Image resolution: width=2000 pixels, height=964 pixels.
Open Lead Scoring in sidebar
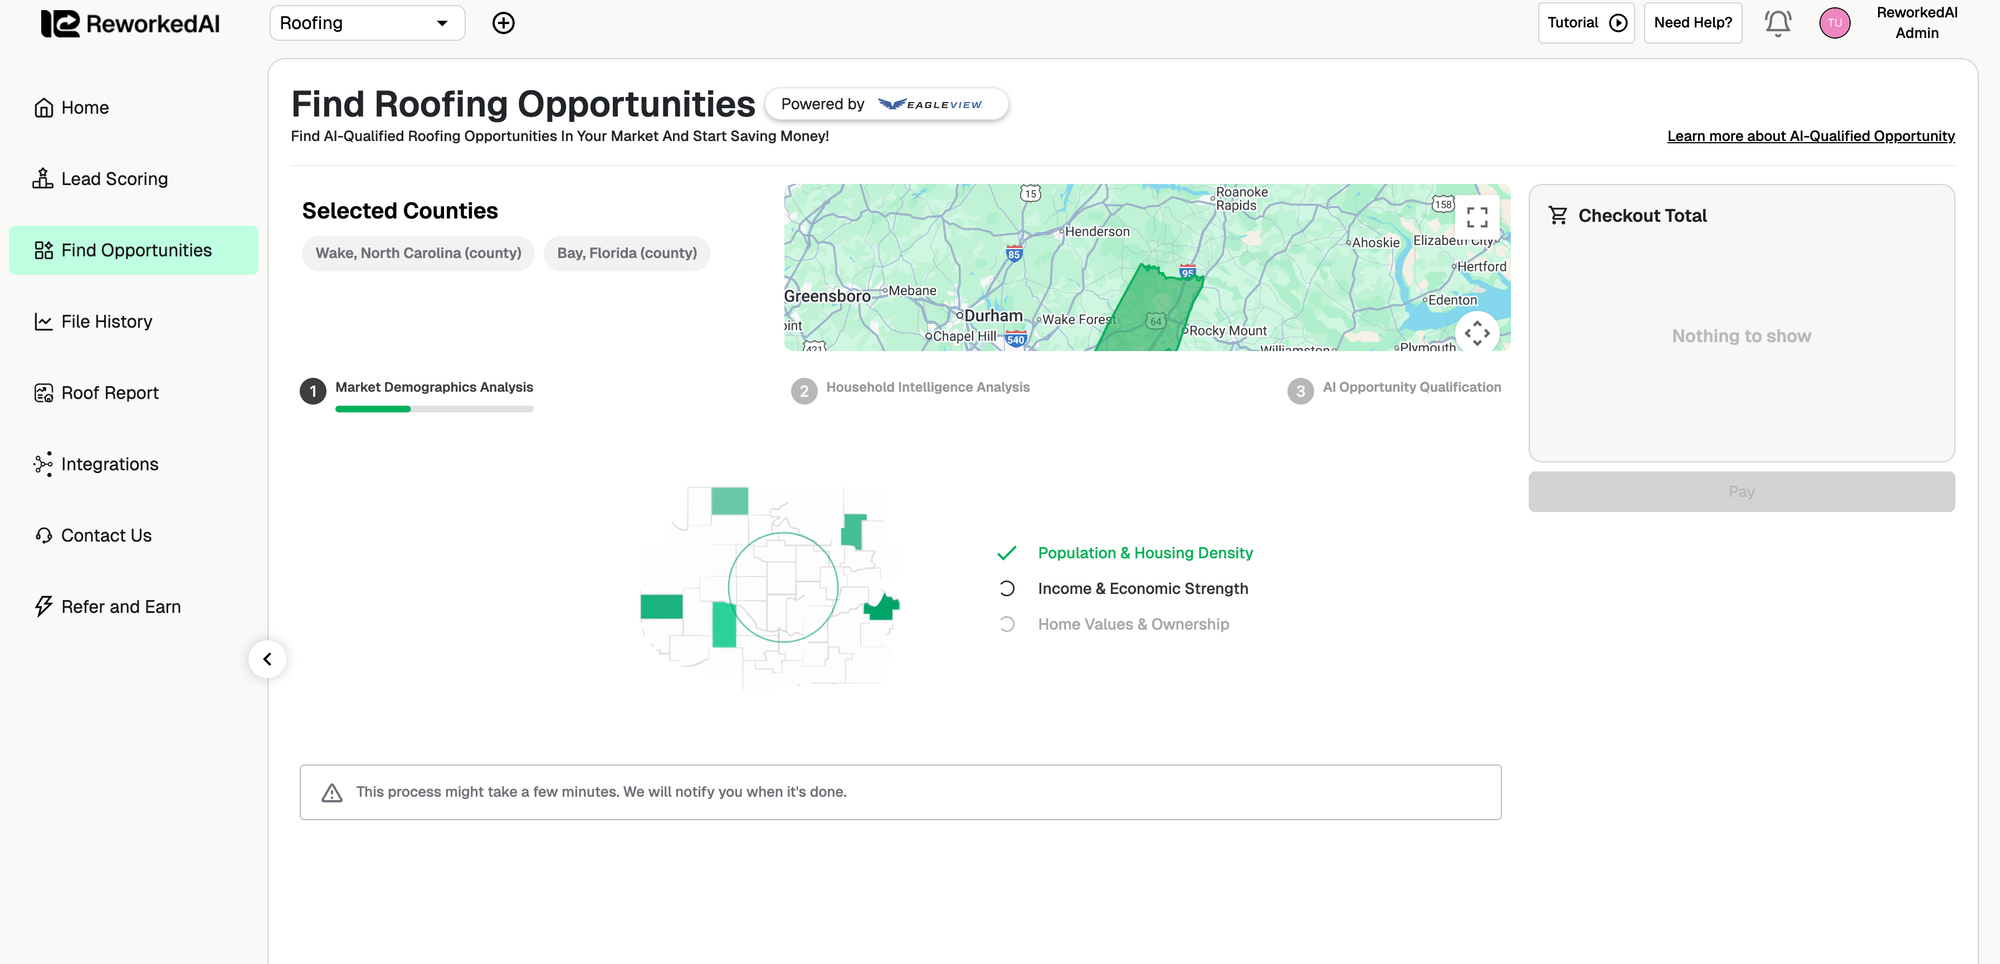pyautogui.click(x=114, y=179)
